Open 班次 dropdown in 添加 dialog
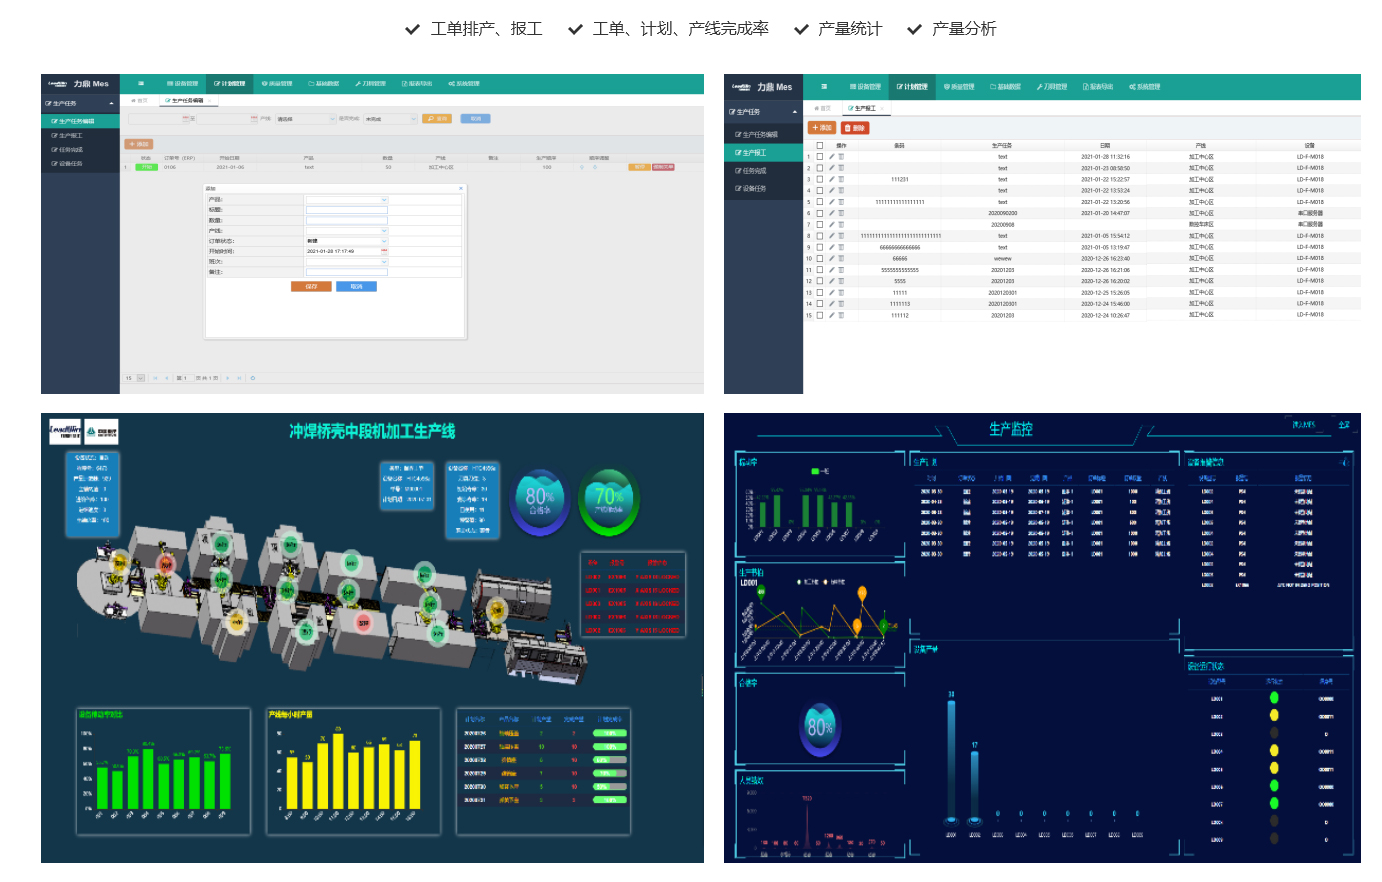This screenshot has height=882, width=1382. point(346,261)
